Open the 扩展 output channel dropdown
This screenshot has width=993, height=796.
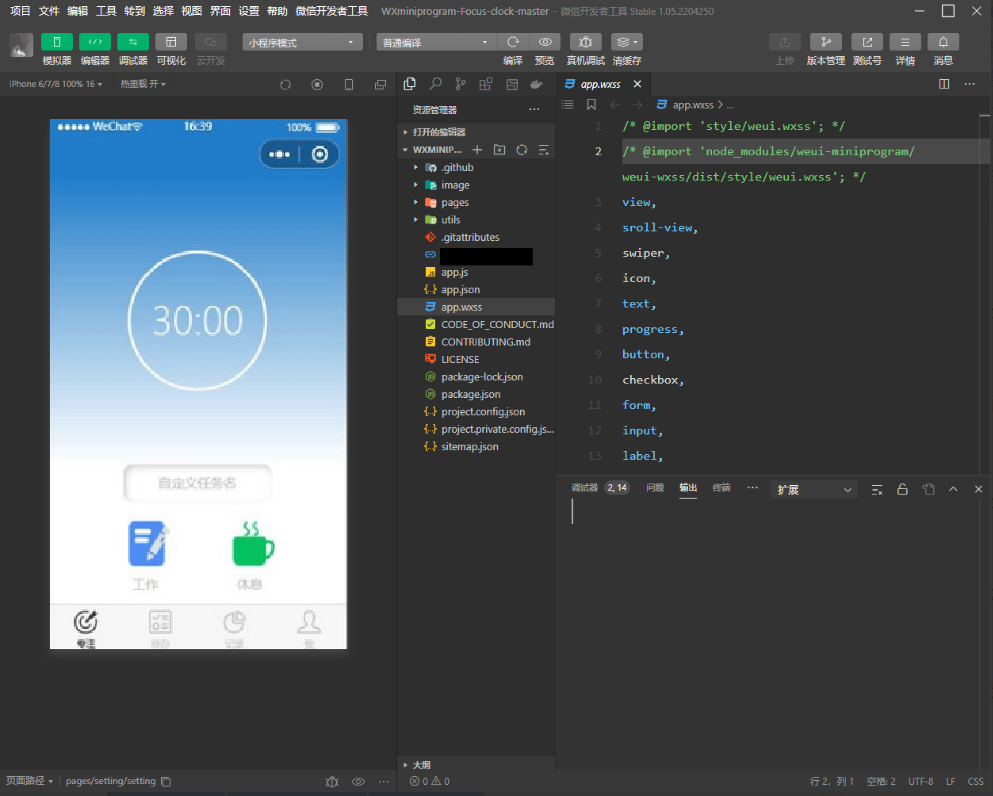pyautogui.click(x=814, y=490)
